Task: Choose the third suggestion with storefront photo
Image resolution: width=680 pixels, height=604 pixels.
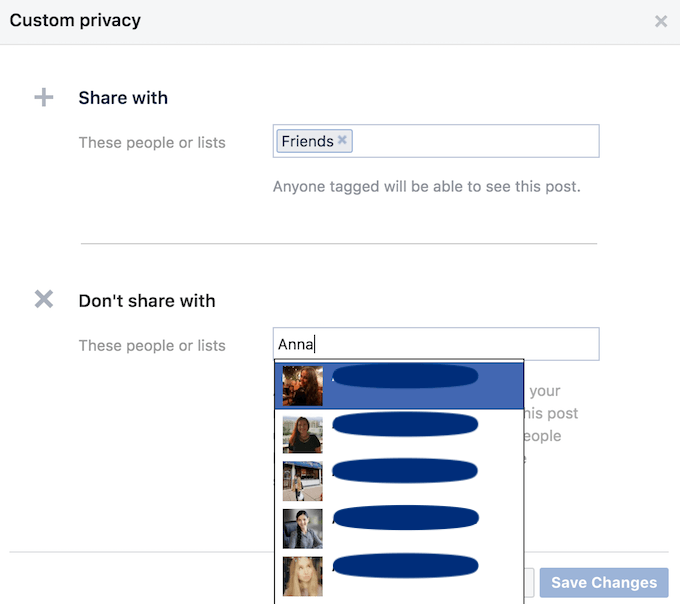Action: pyautogui.click(x=399, y=481)
